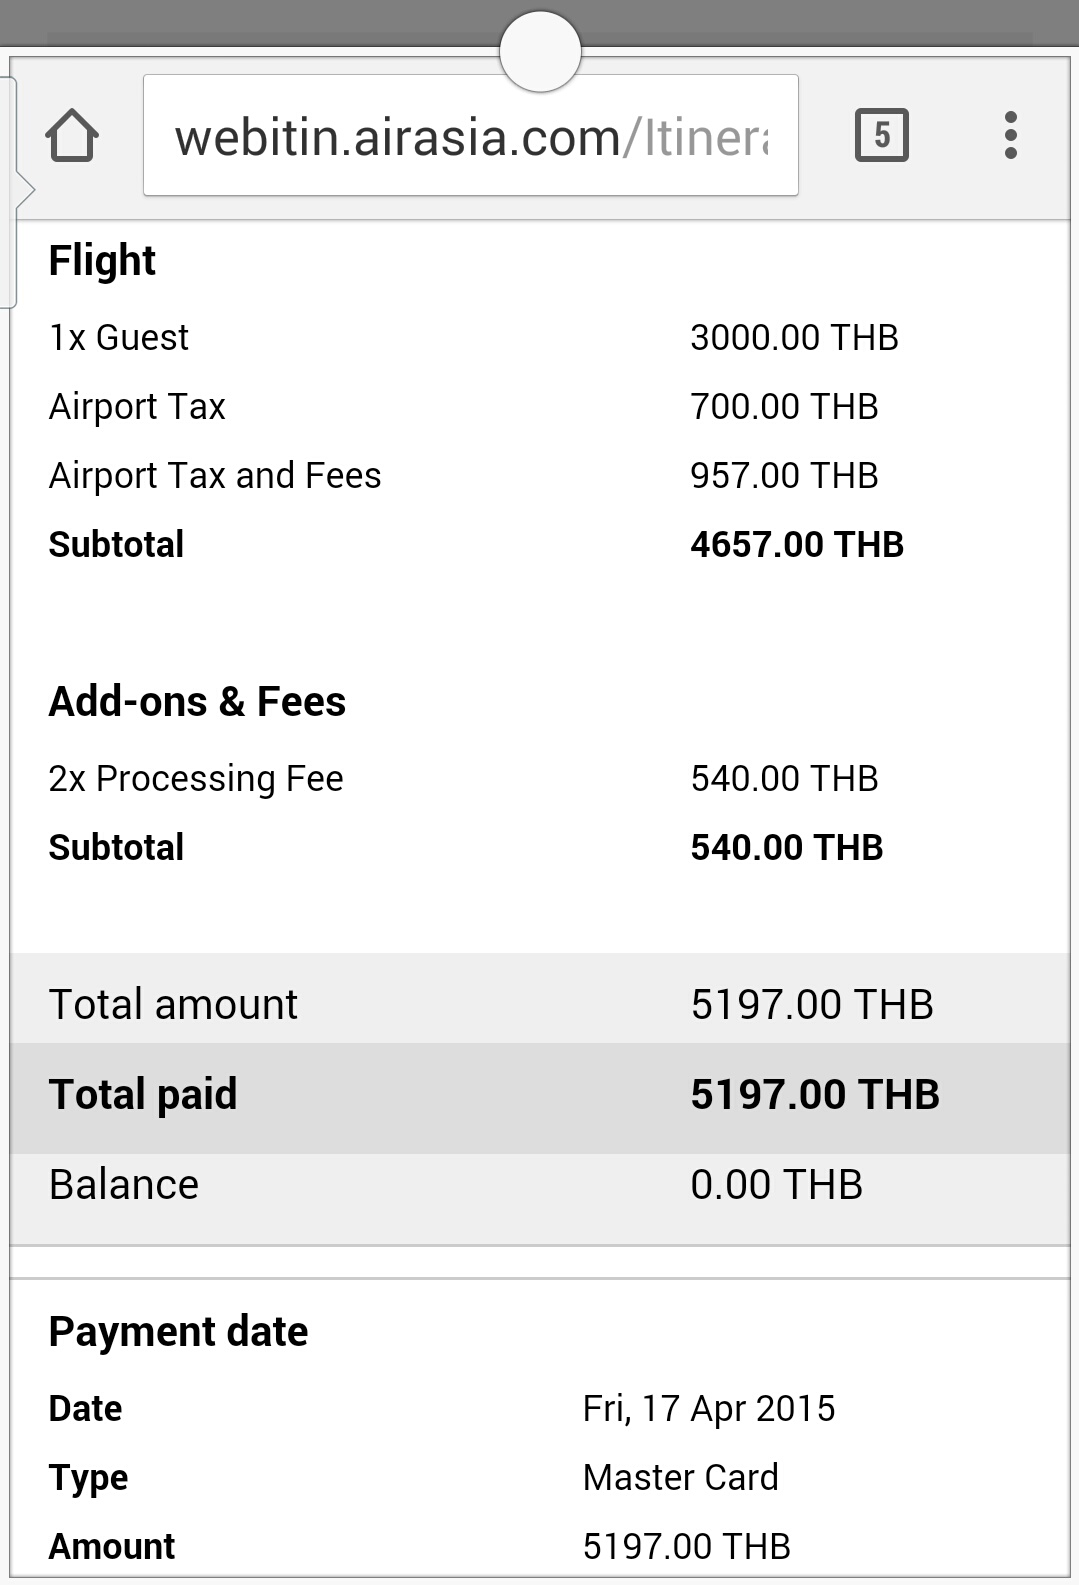Open the tab switcher showing 5 tabs

coord(882,135)
